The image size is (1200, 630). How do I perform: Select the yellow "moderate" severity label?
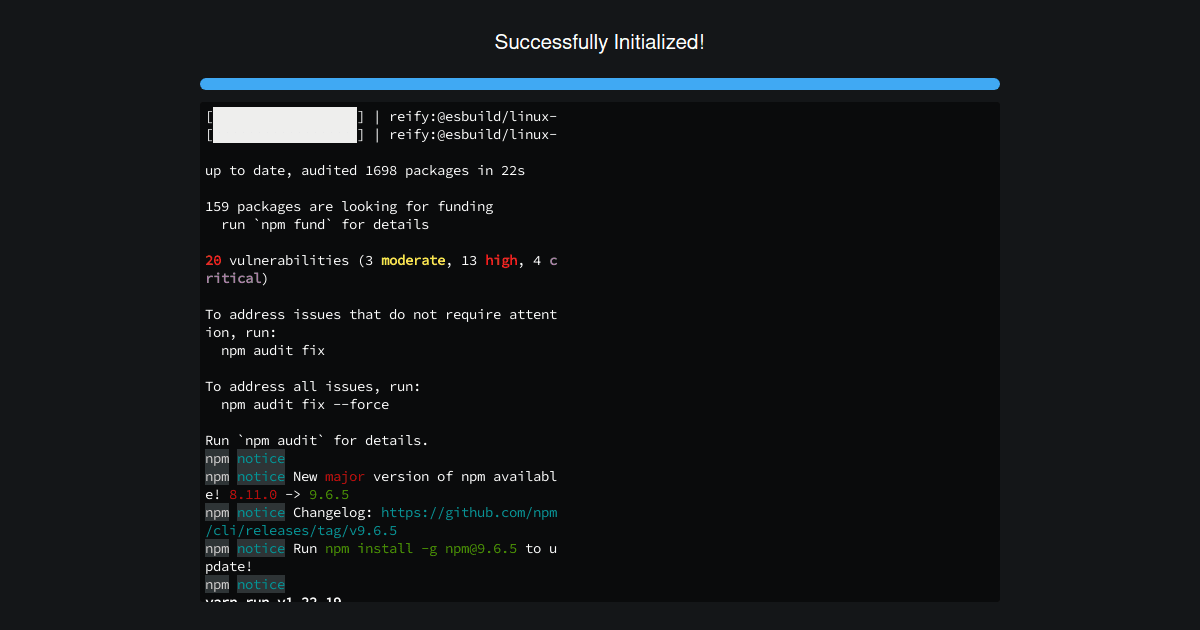(x=412, y=260)
